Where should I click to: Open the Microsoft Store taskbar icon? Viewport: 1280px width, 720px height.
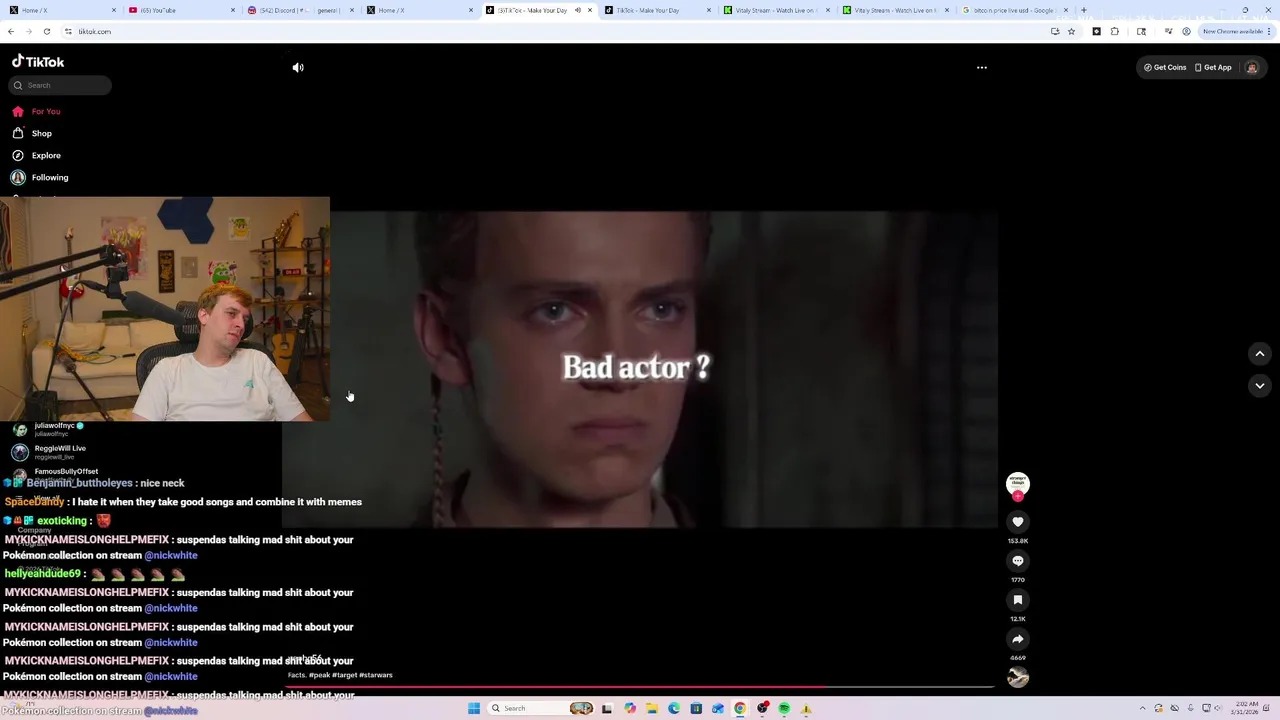(696, 708)
